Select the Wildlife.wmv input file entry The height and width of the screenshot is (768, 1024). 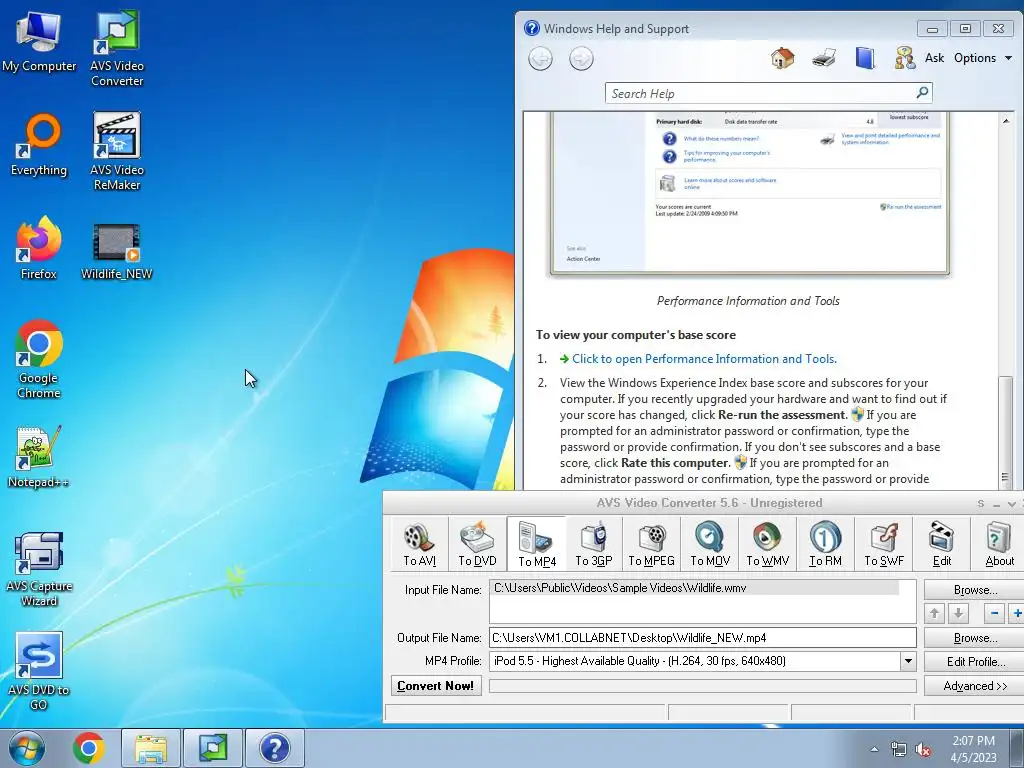click(x=695, y=588)
